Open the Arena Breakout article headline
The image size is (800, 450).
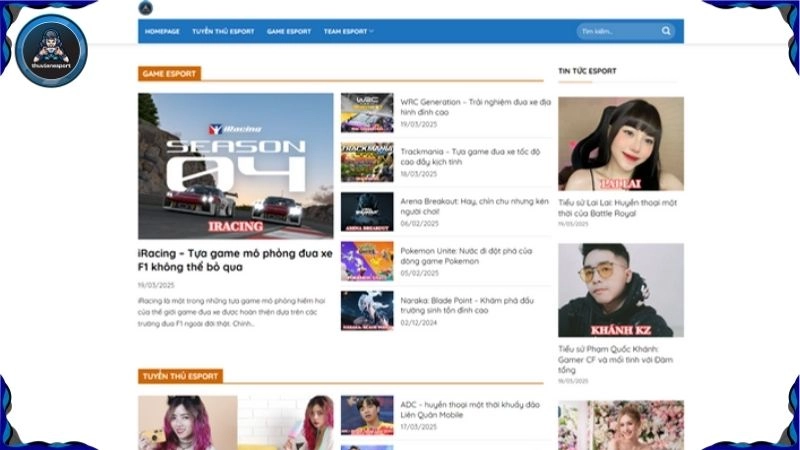pyautogui.click(x=474, y=206)
